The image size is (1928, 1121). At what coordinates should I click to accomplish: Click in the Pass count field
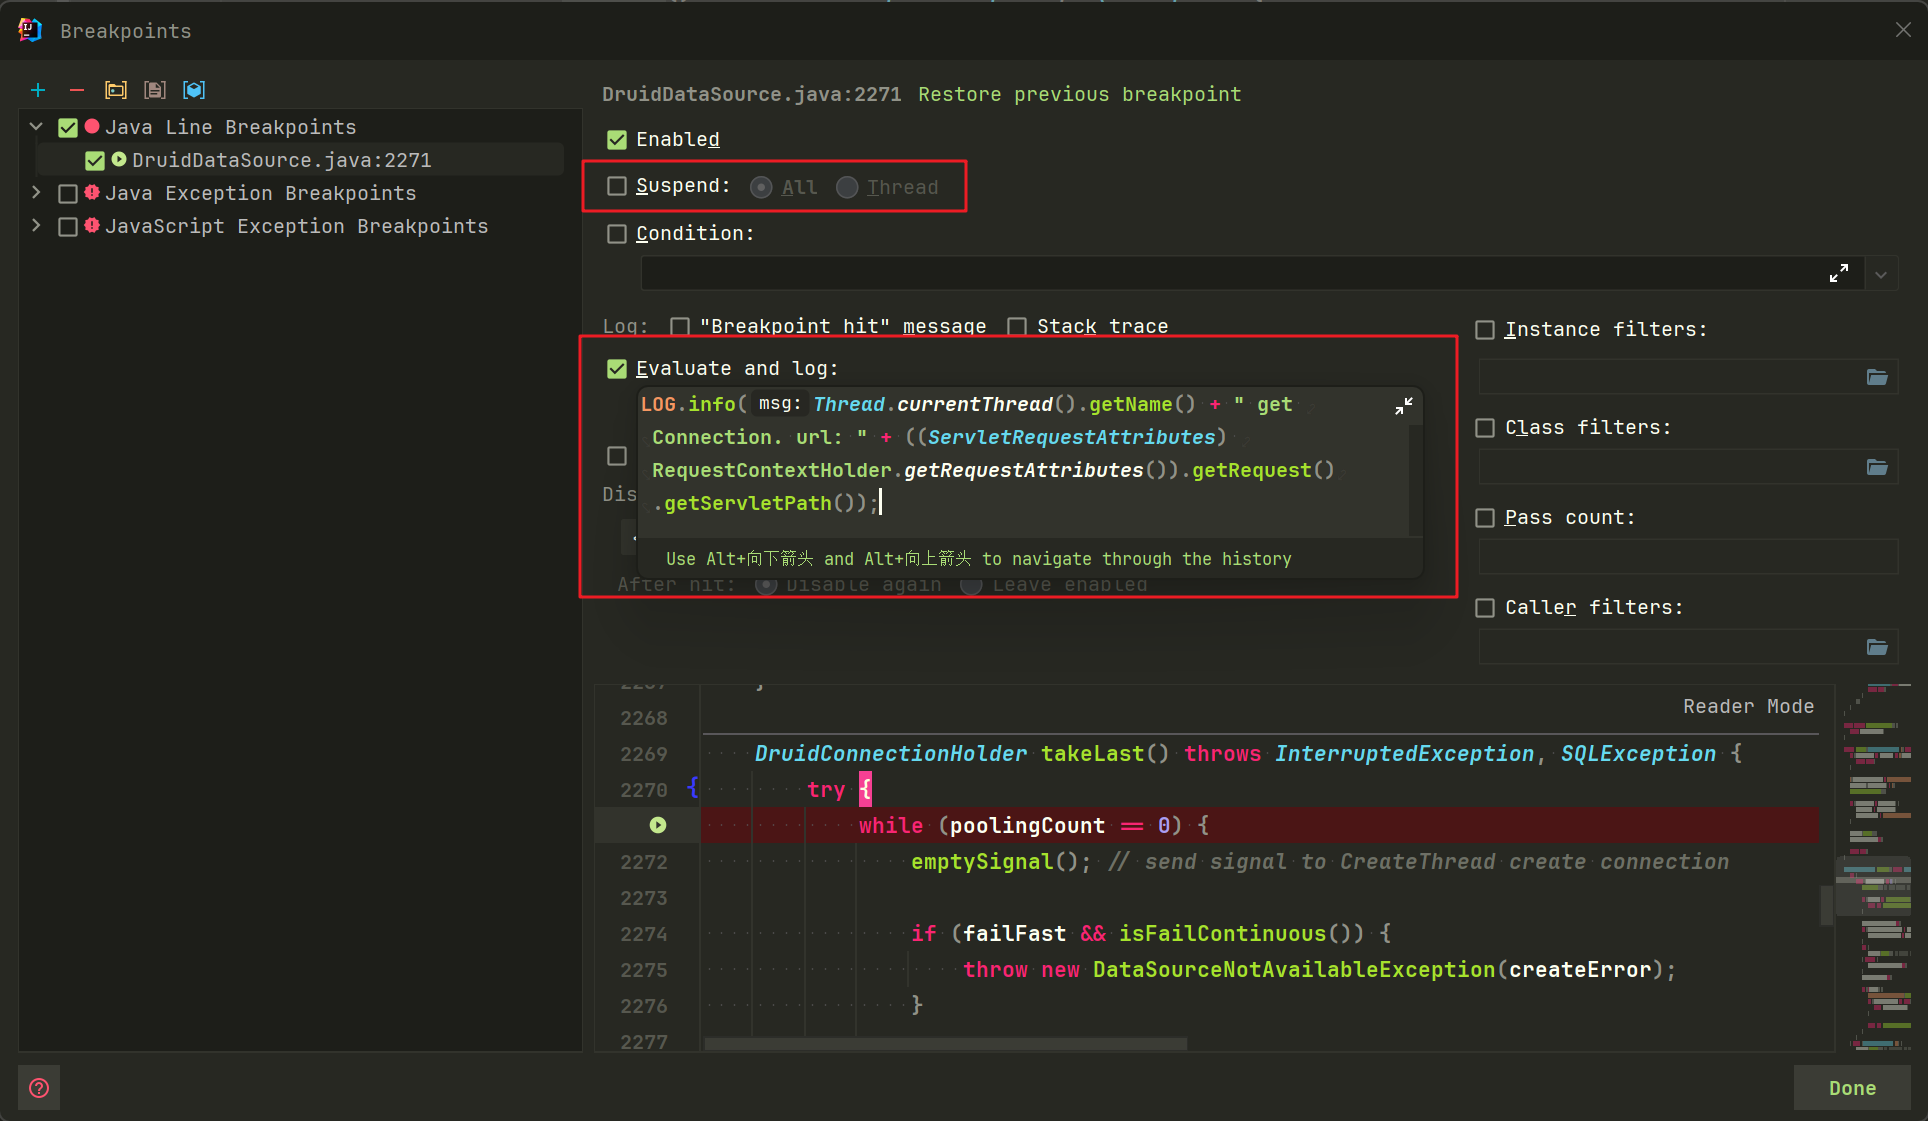coord(1688,557)
